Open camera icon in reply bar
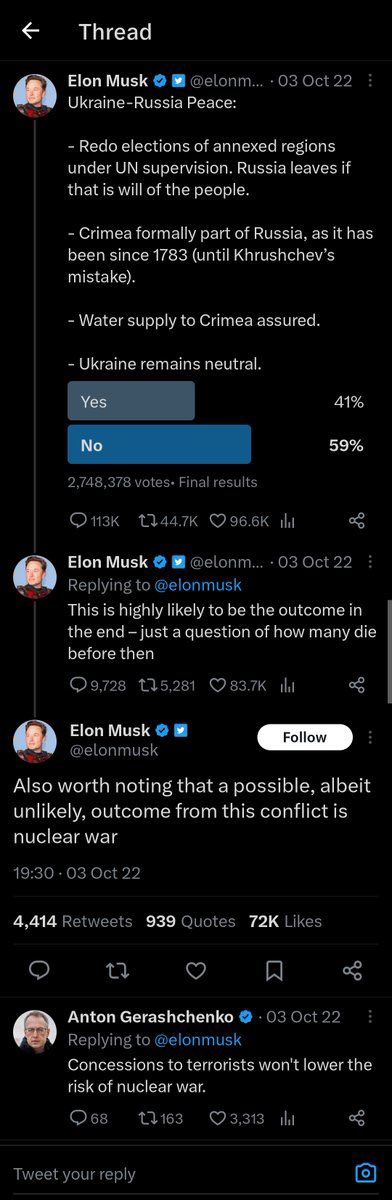 (366, 1174)
